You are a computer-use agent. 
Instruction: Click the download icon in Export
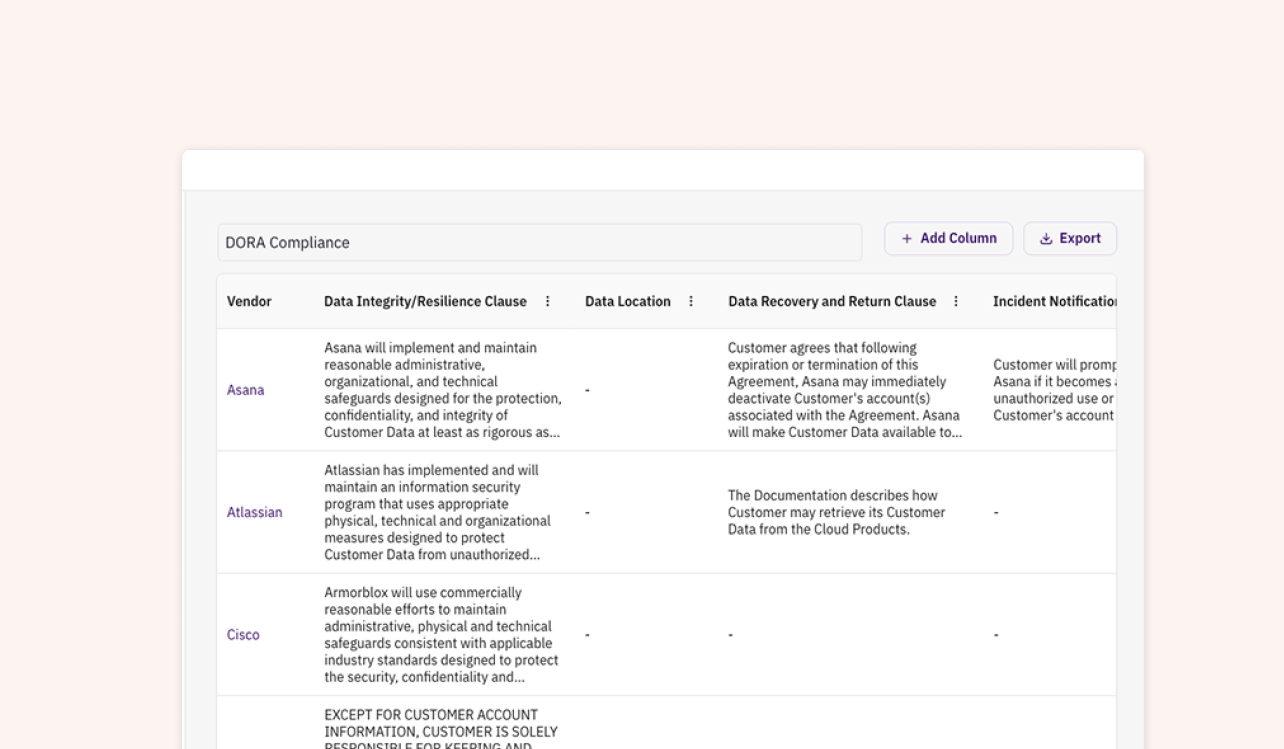(1046, 239)
